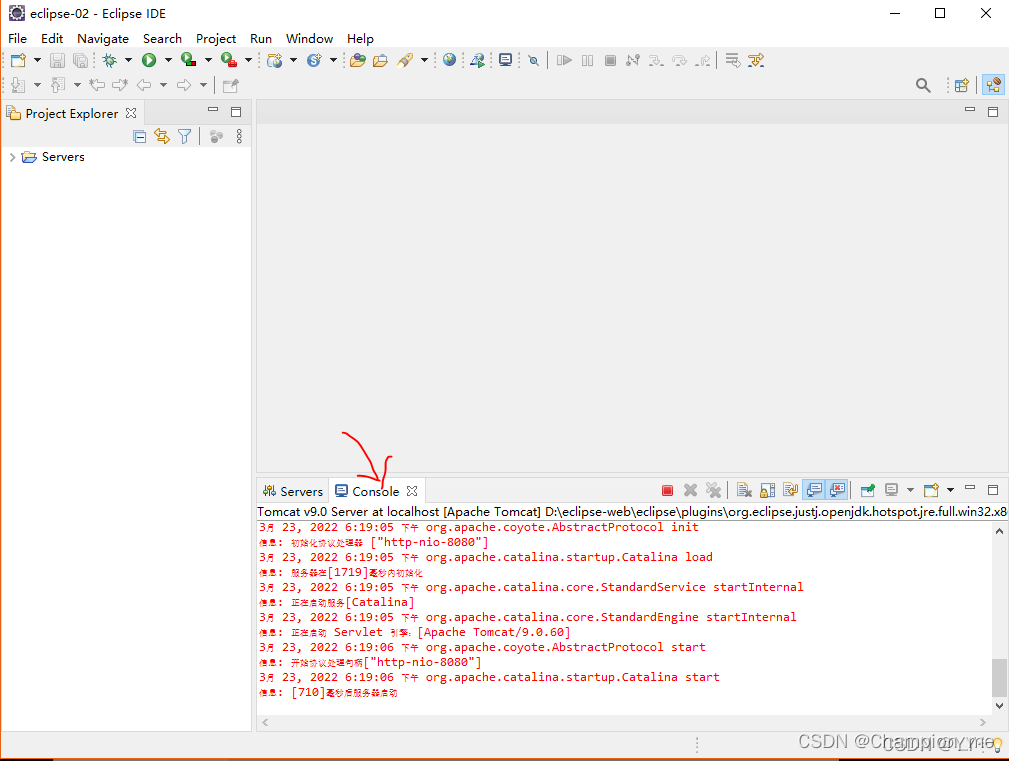This screenshot has width=1009, height=761.
Task: Select the Java EE perspective button
Action: [x=994, y=85]
